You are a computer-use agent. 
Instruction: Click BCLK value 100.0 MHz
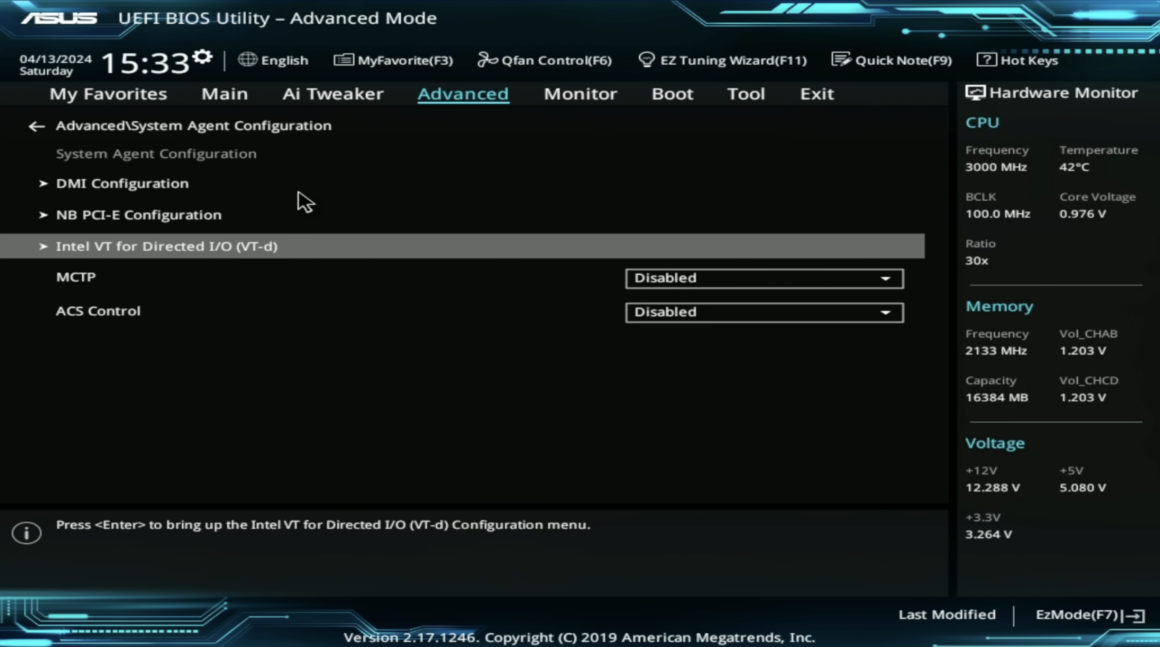coord(997,214)
